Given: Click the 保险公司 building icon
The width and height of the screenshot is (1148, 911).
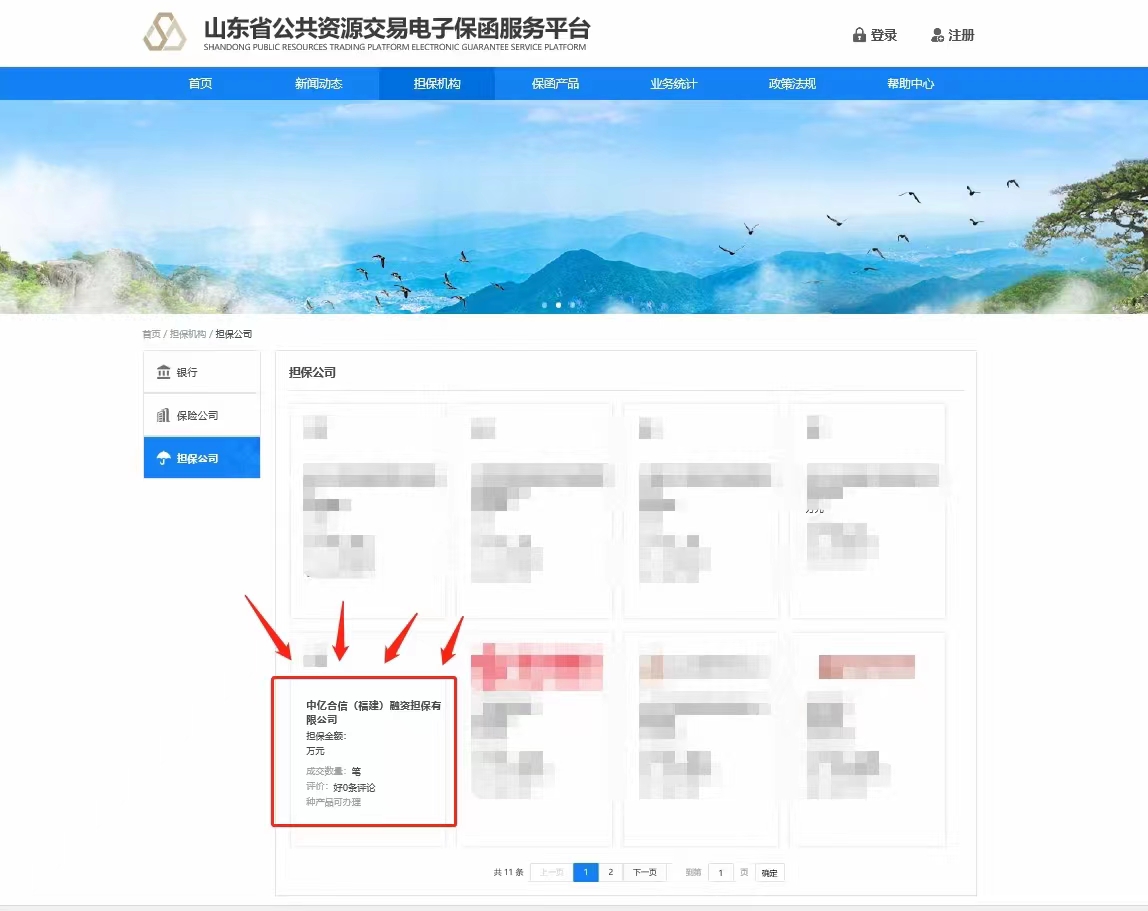Looking at the screenshot, I should click(x=163, y=415).
